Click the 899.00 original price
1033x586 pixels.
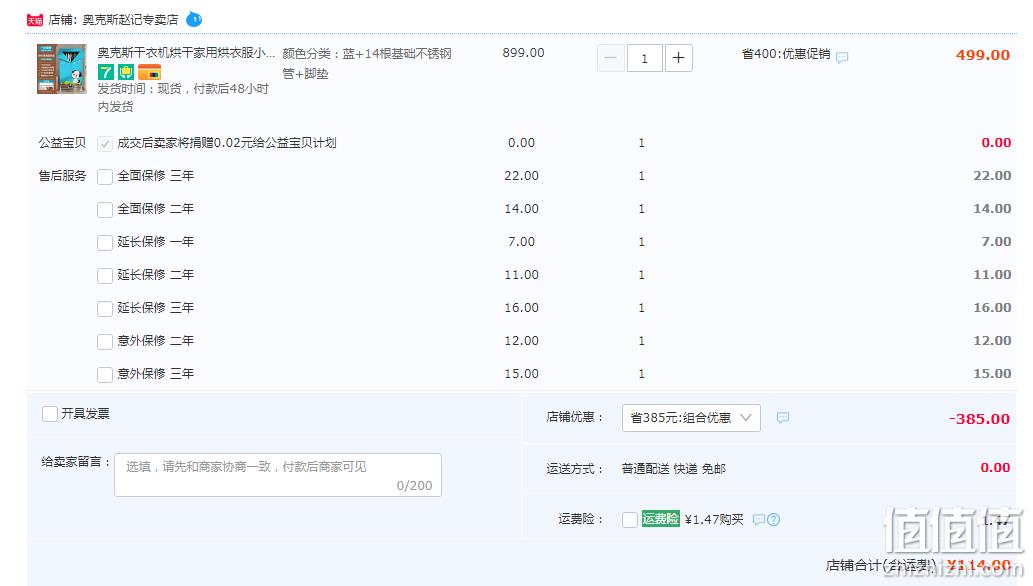(x=523, y=53)
